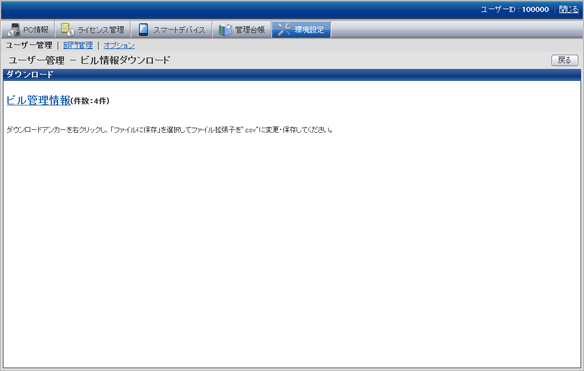Select the ユーザー管理 submenu item

[x=29, y=45]
